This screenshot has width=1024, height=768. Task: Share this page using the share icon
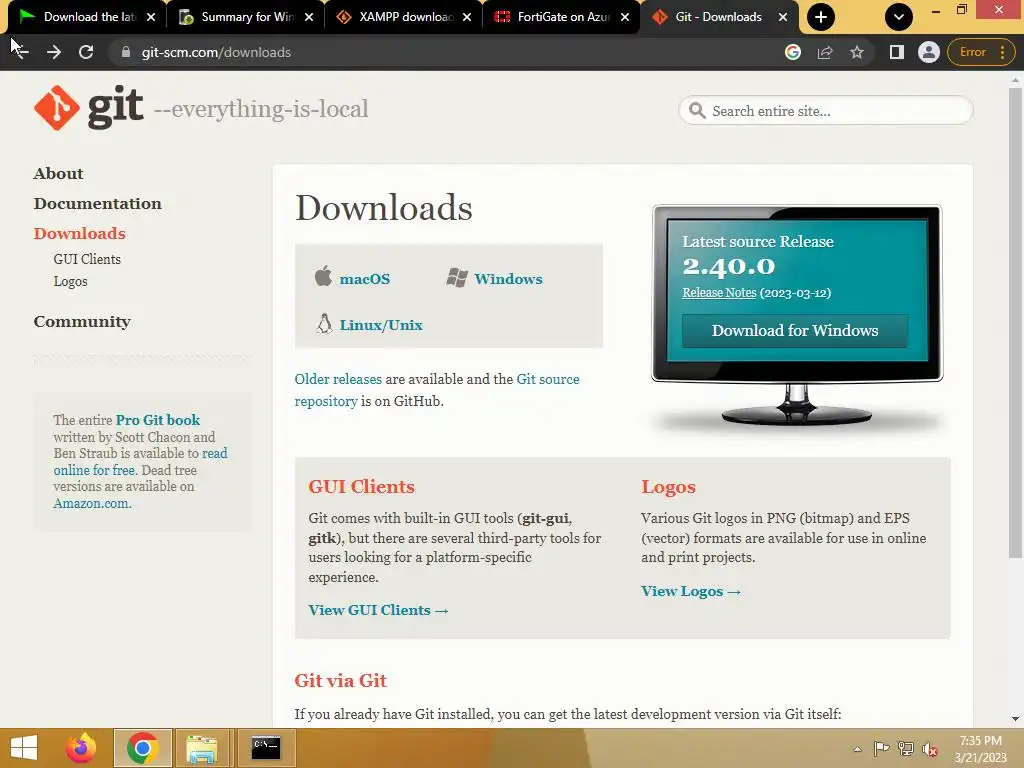825,52
